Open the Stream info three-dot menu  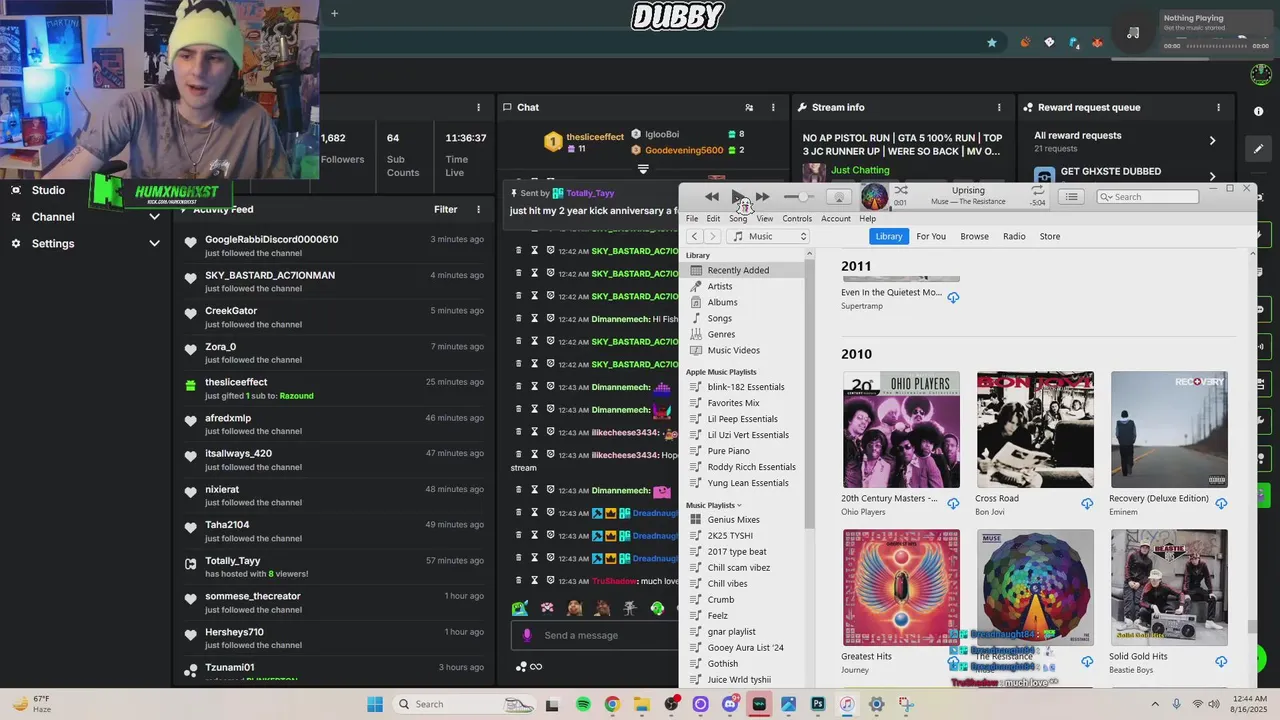999,107
